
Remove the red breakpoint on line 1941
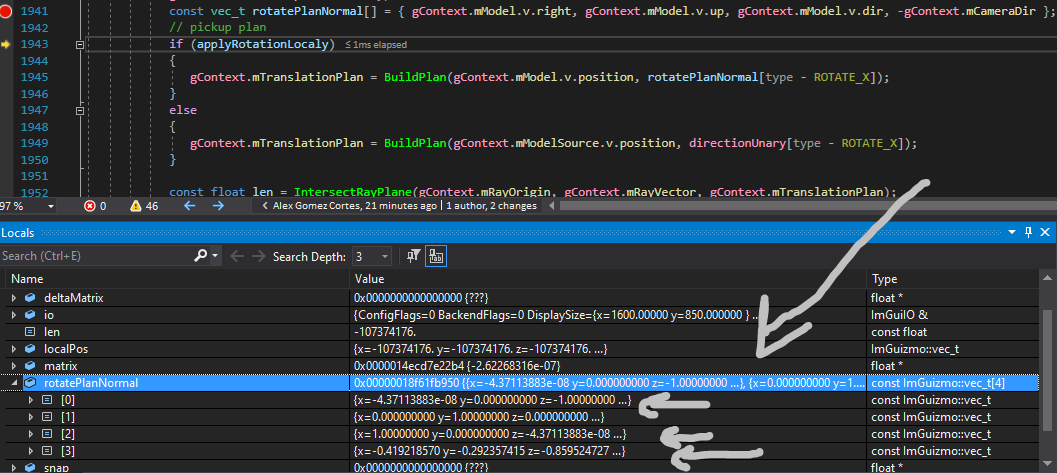[6, 12]
